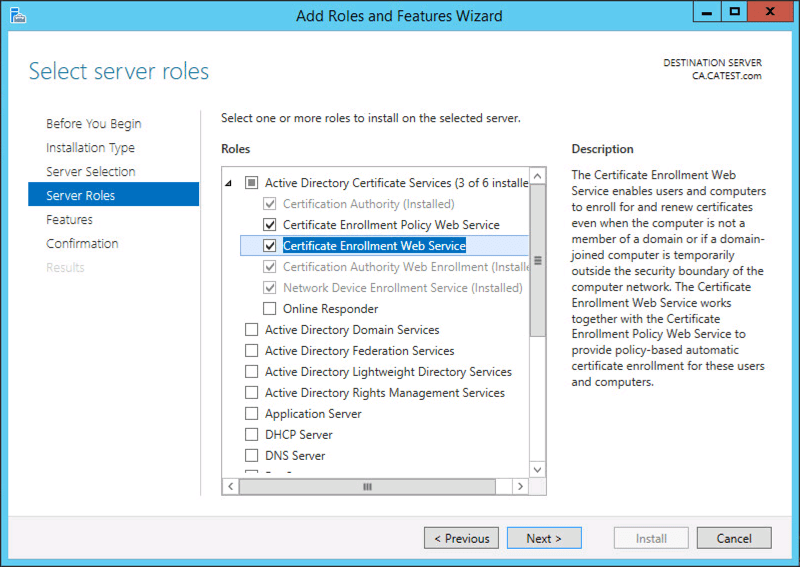Click the Next button
This screenshot has width=800, height=567.
[x=544, y=538]
